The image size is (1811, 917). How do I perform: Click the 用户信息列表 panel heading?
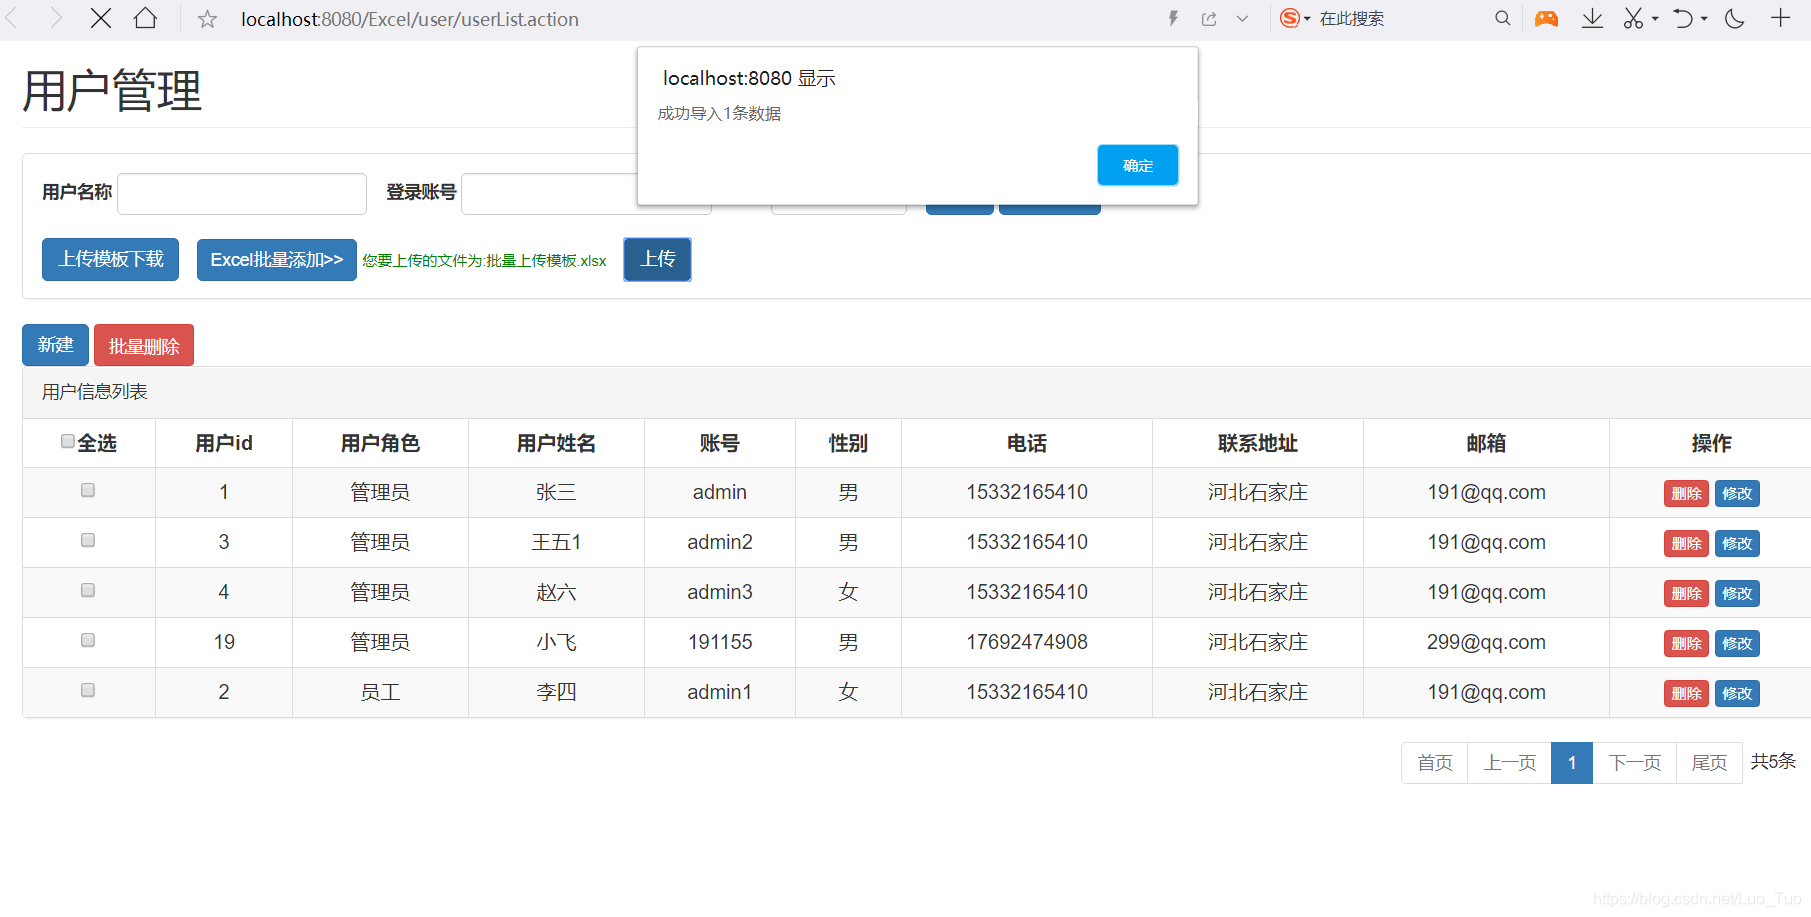95,392
